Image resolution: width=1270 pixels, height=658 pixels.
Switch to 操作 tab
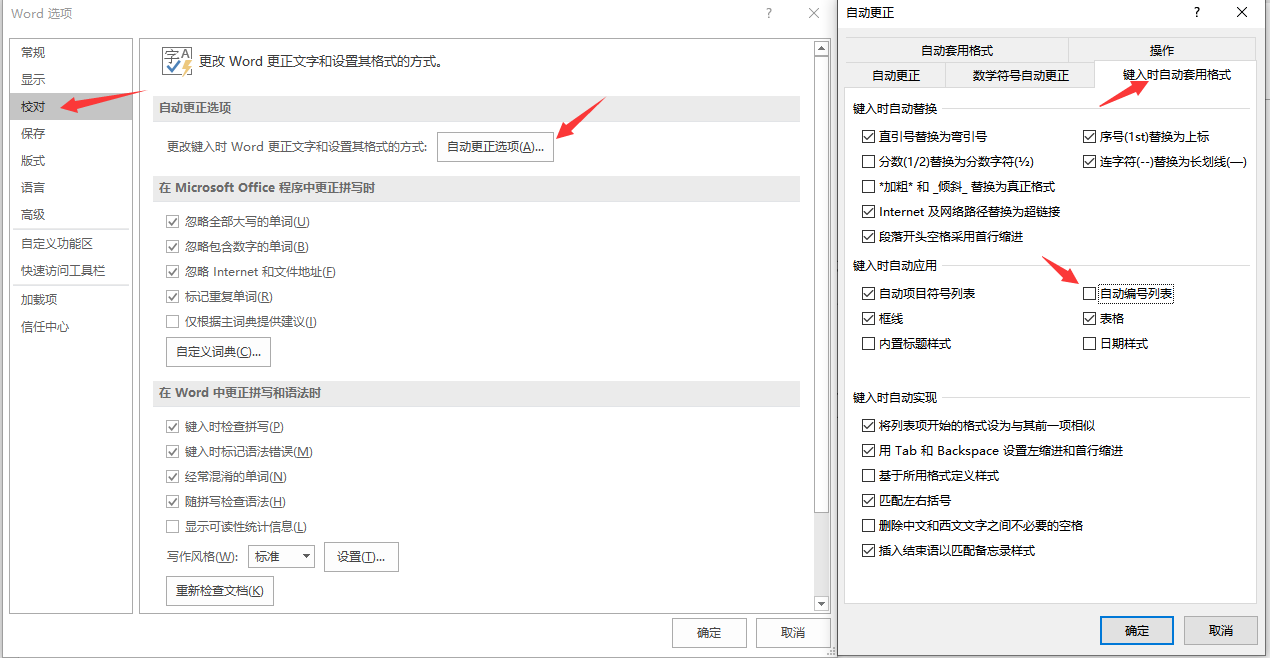1162,50
